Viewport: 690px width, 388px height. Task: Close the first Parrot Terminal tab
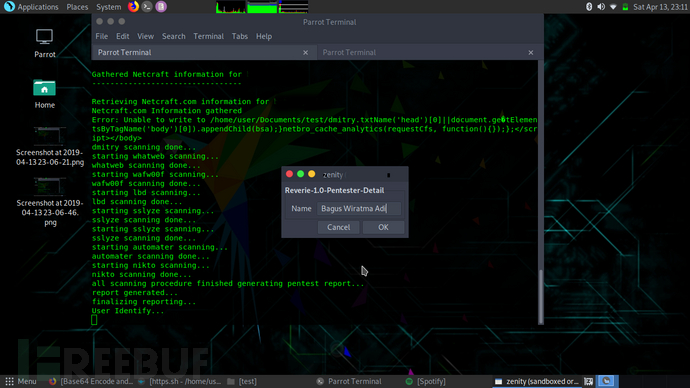pos(305,52)
